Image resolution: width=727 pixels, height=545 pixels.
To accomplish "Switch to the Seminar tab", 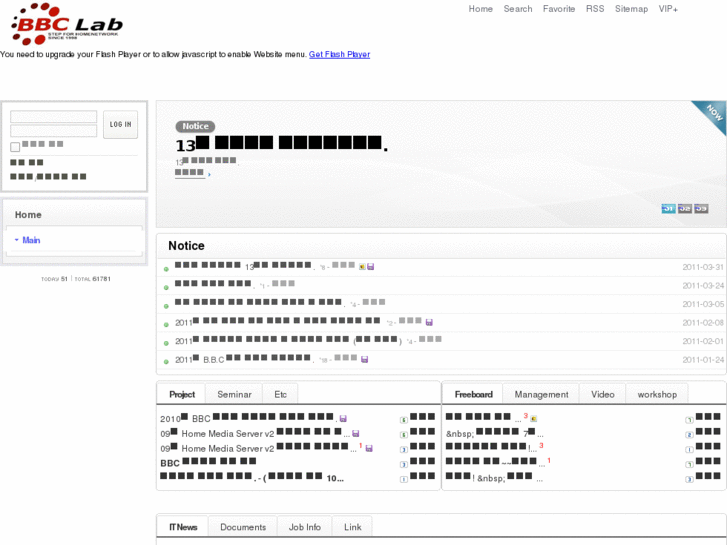I will [x=234, y=394].
